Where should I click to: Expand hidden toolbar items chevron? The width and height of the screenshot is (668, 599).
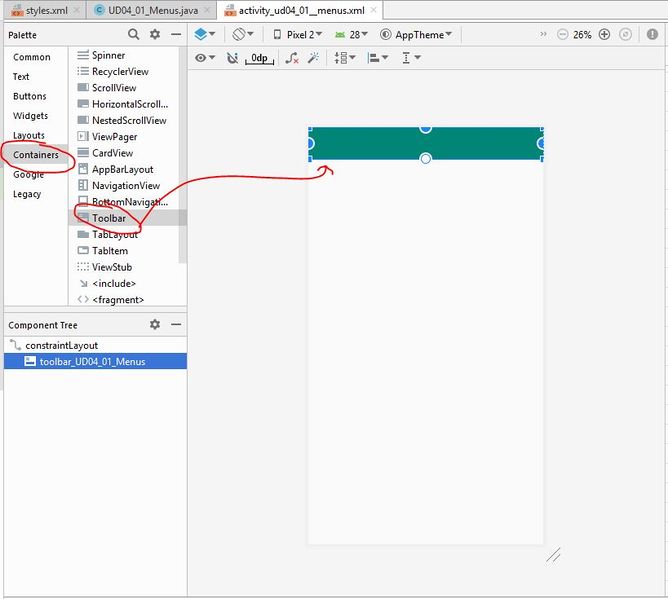click(x=543, y=34)
